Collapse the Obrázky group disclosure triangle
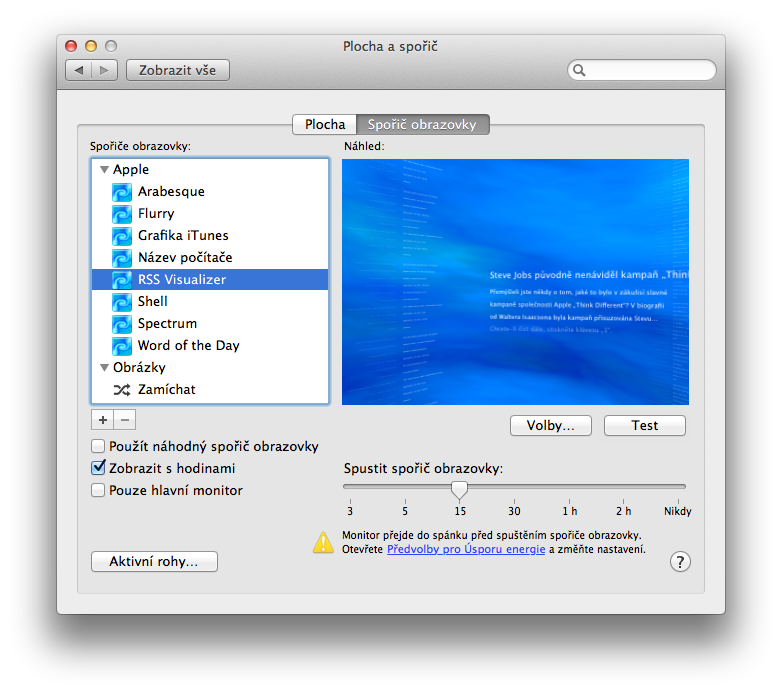The height and width of the screenshot is (693, 782). (x=104, y=368)
